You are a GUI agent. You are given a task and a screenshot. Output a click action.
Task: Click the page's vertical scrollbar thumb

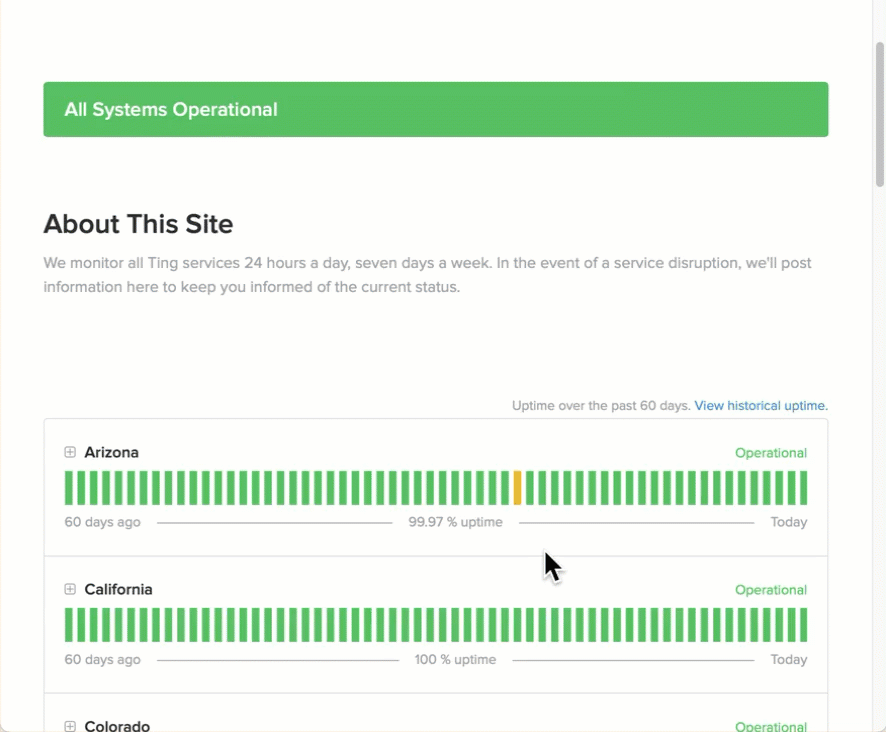click(880, 114)
